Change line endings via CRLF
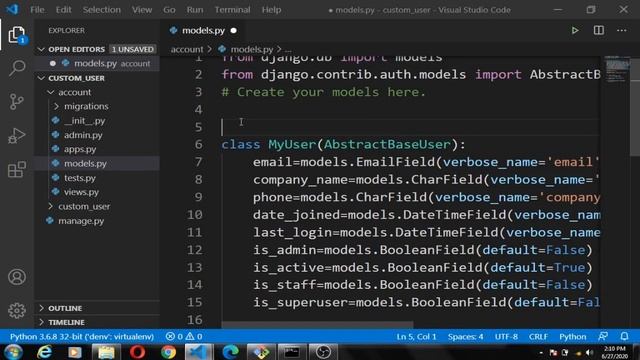Image resolution: width=640 pixels, height=360 pixels. tap(538, 336)
